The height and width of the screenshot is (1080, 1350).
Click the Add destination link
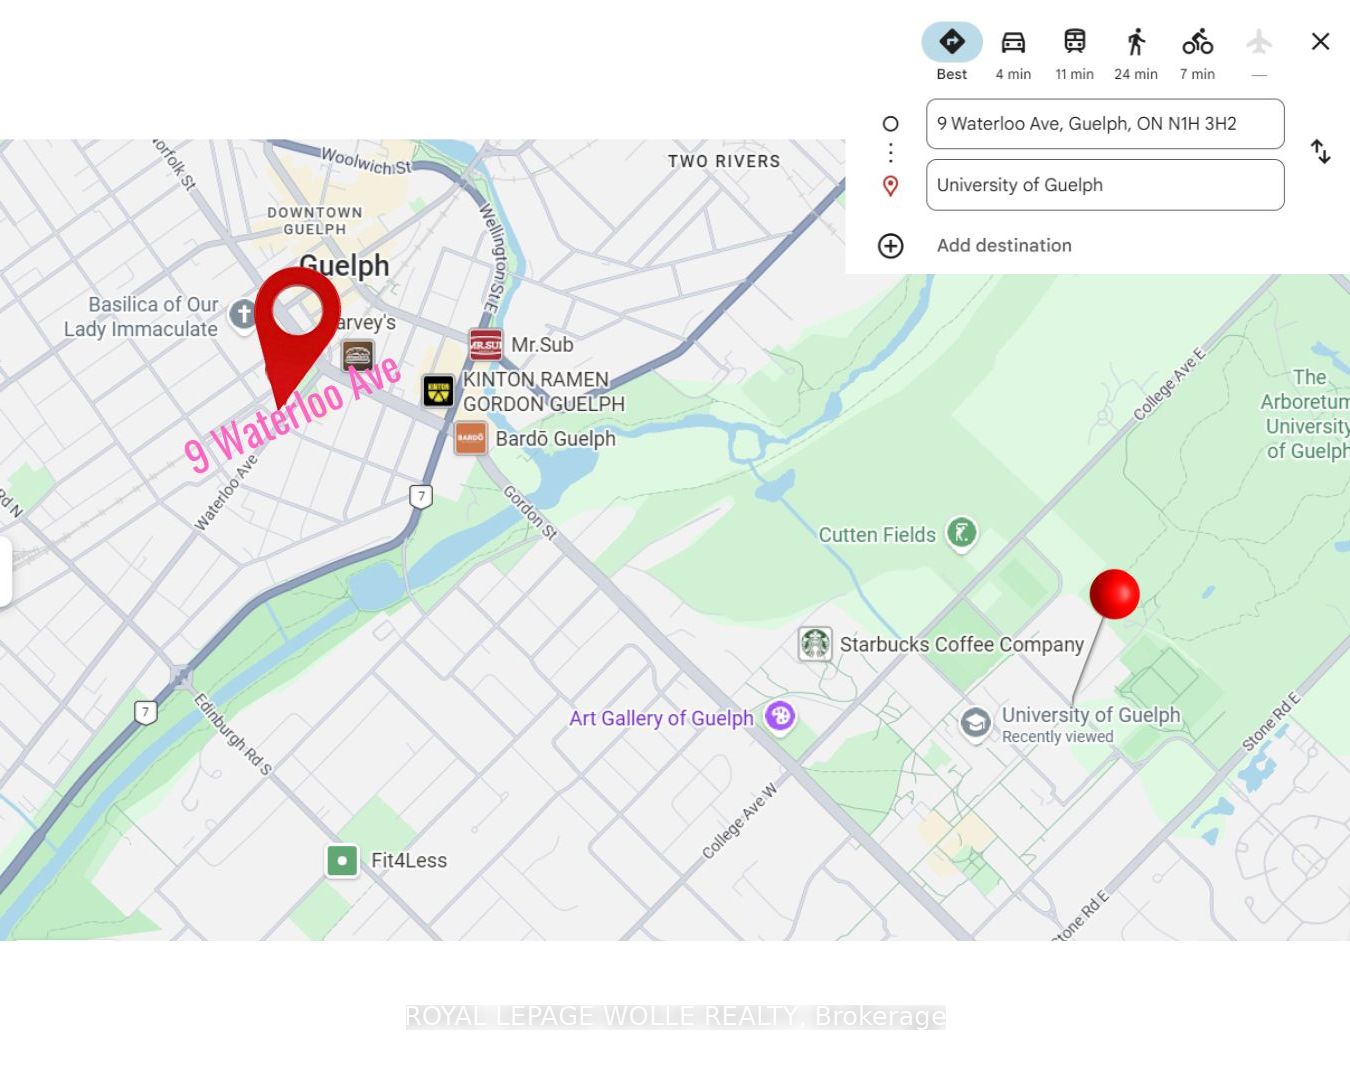[1003, 246]
